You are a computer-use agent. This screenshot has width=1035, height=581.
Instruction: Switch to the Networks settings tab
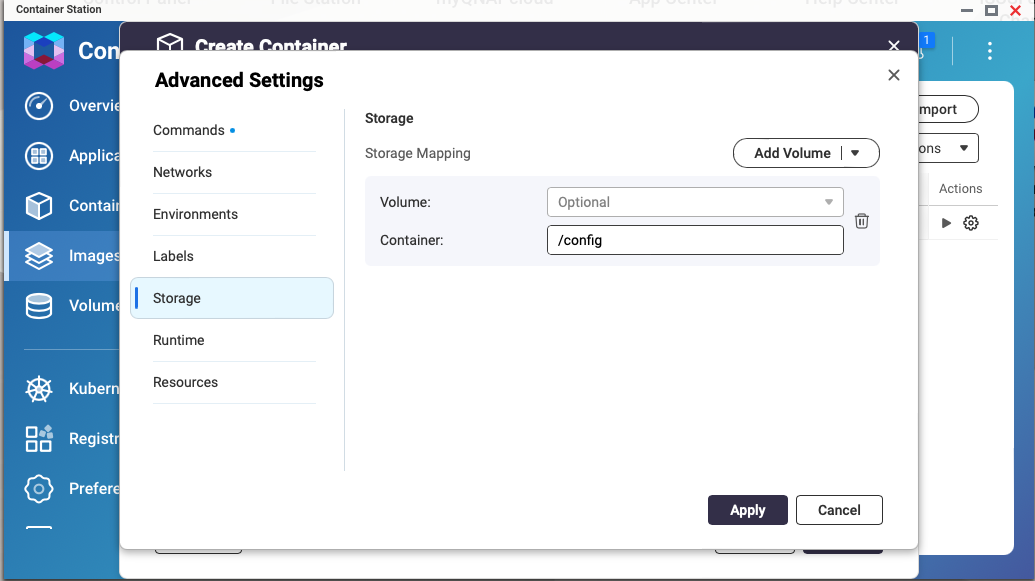(182, 172)
